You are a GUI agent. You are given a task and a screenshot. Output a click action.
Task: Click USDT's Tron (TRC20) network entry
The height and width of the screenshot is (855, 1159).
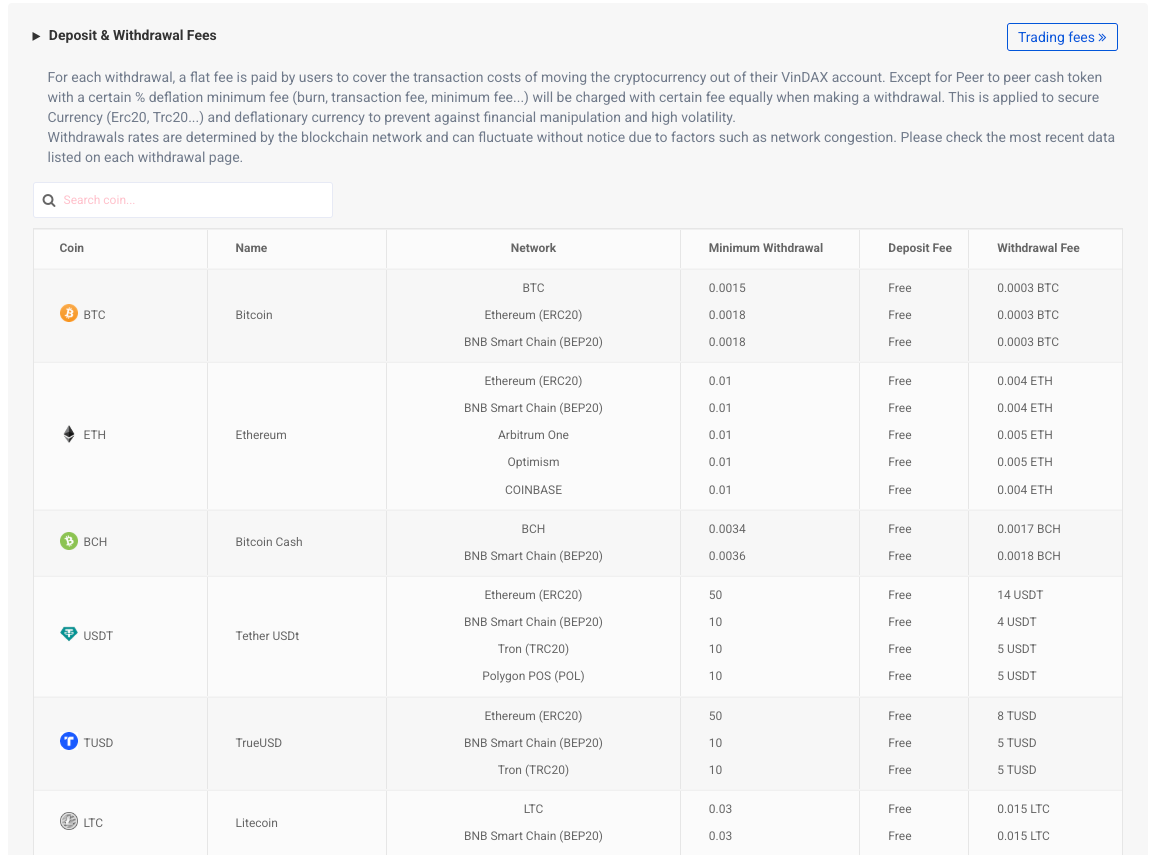pyautogui.click(x=533, y=649)
